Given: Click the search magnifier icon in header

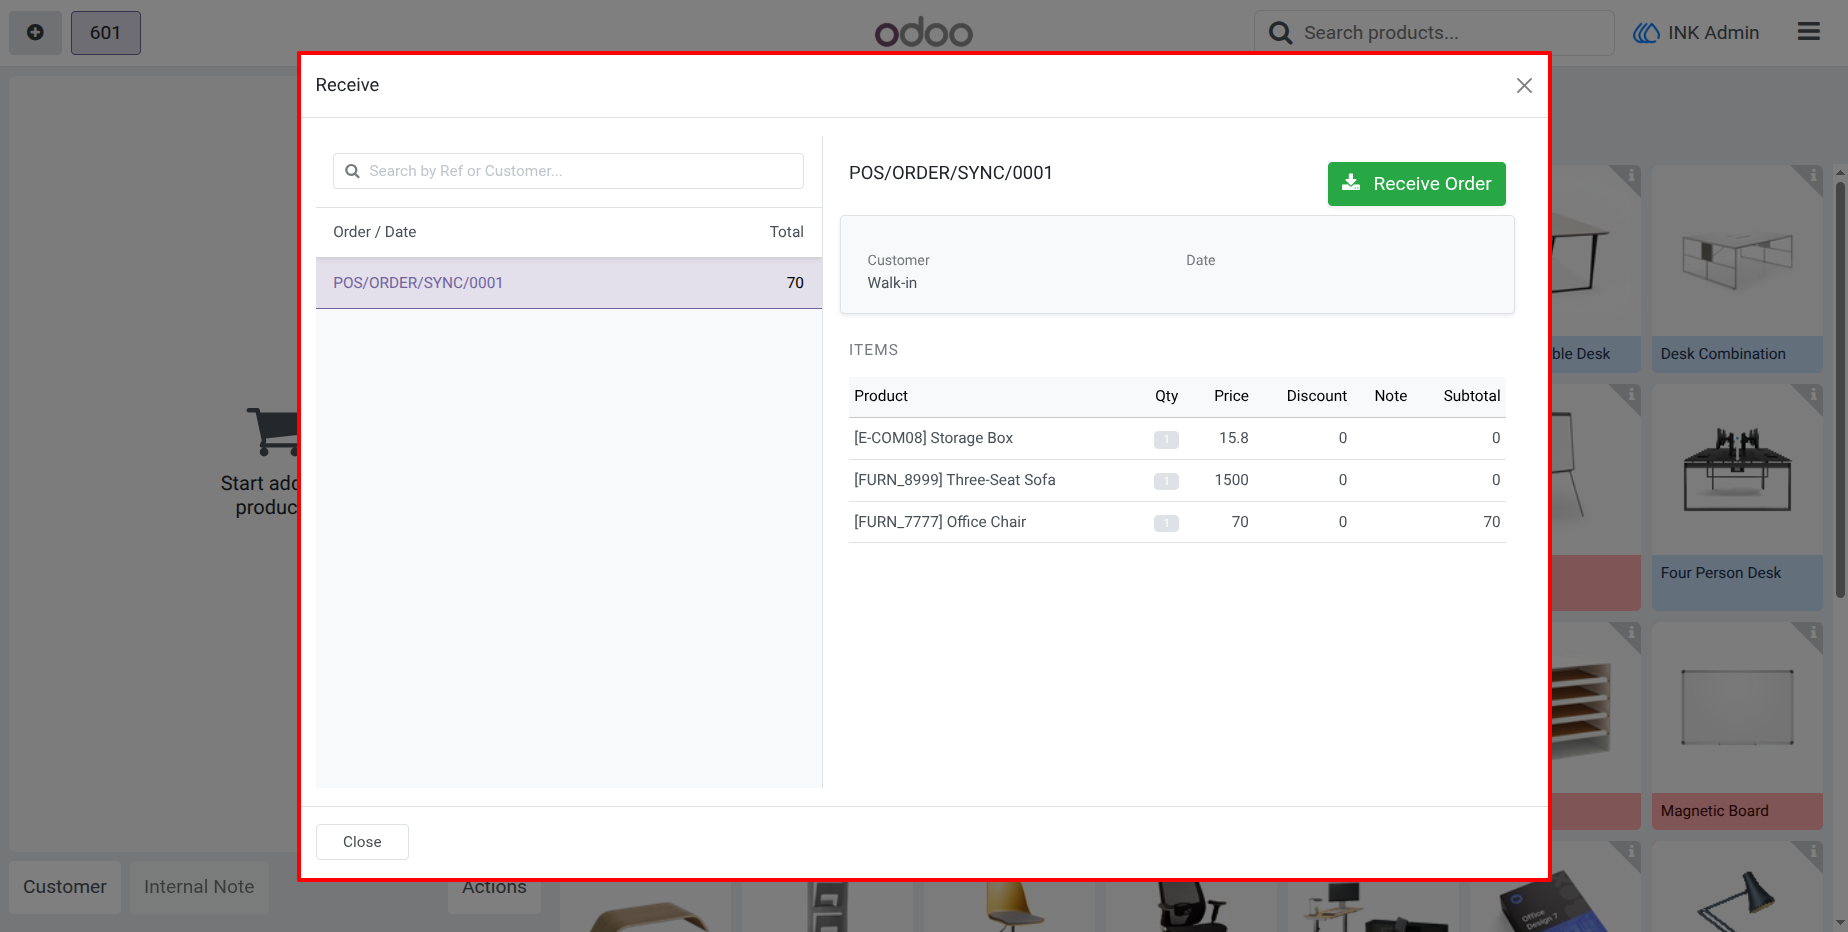Looking at the screenshot, I should (1280, 33).
